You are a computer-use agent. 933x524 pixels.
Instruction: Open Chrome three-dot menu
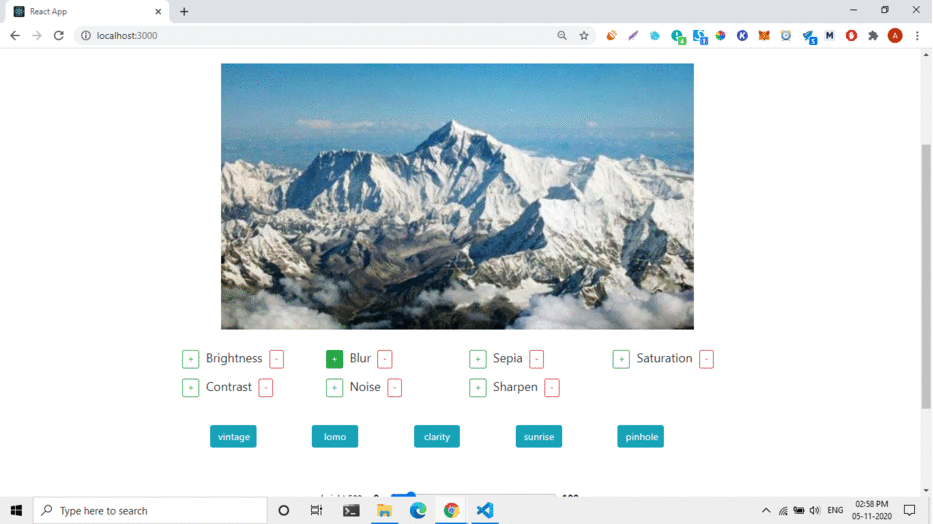click(918, 36)
